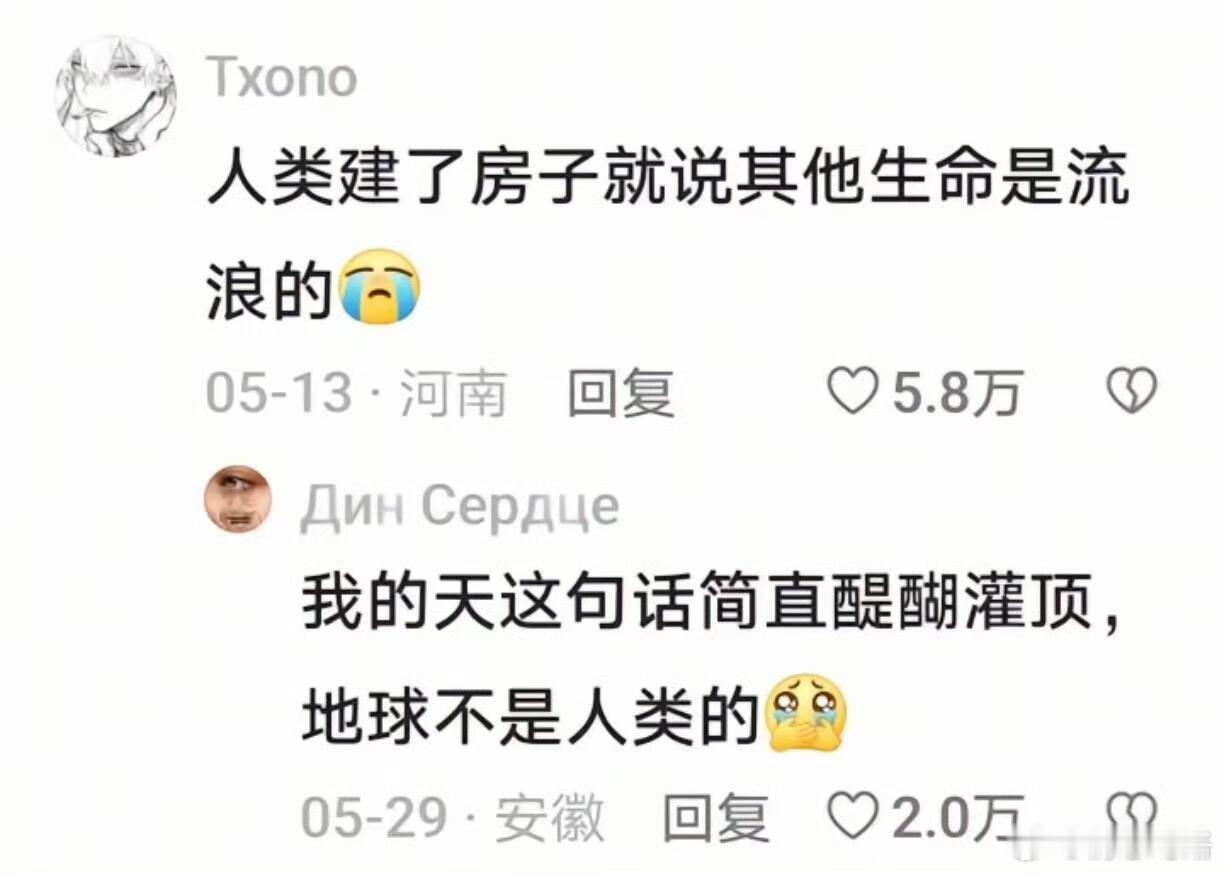Click the 安徽 location label

(550, 818)
